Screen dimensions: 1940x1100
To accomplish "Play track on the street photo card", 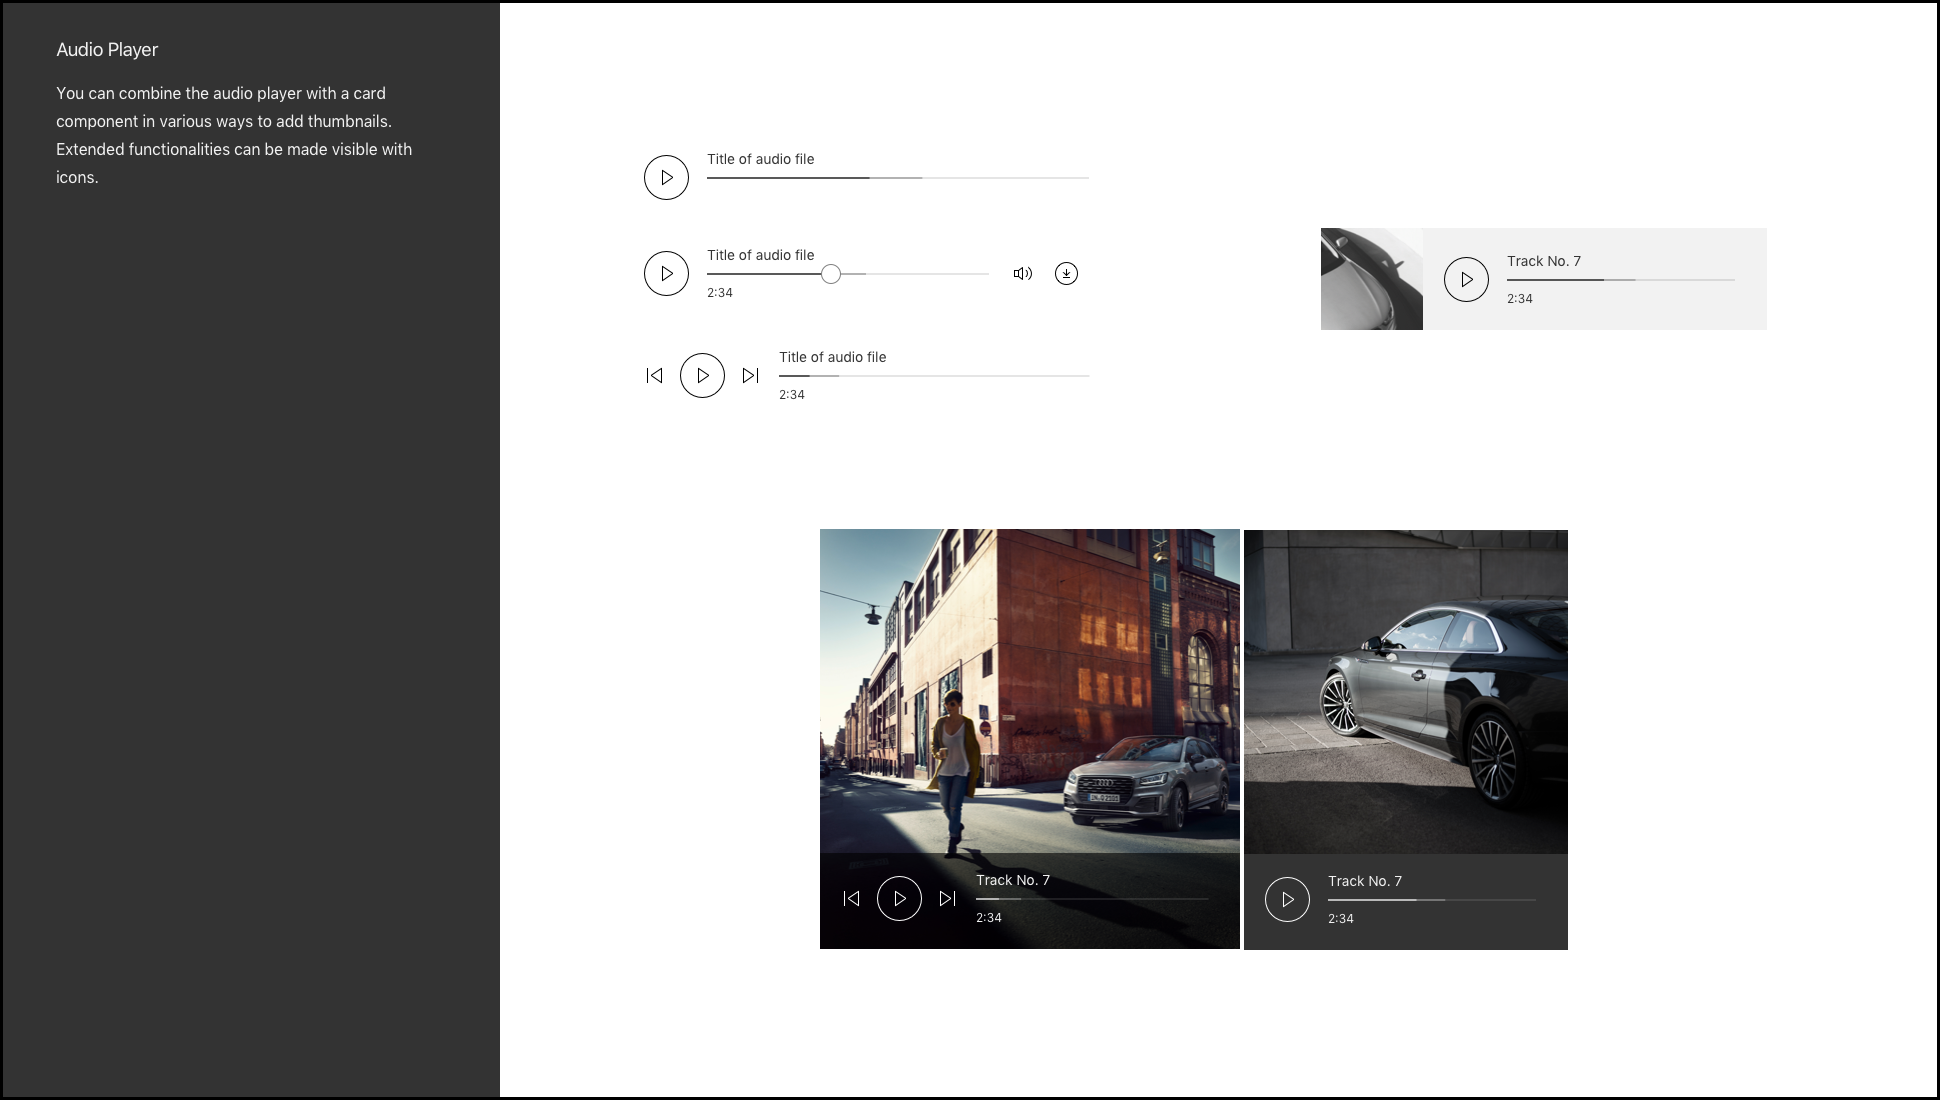I will coord(899,898).
